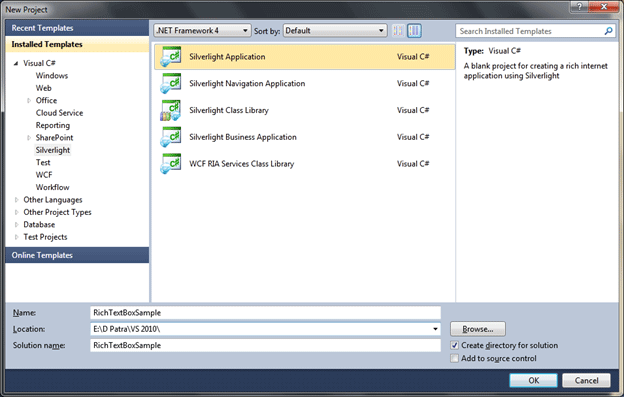Collapse the Visual C# tree node

point(16,63)
